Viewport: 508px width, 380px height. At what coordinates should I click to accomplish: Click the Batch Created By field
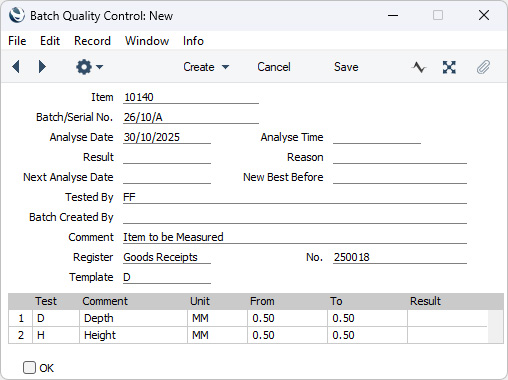pos(295,217)
